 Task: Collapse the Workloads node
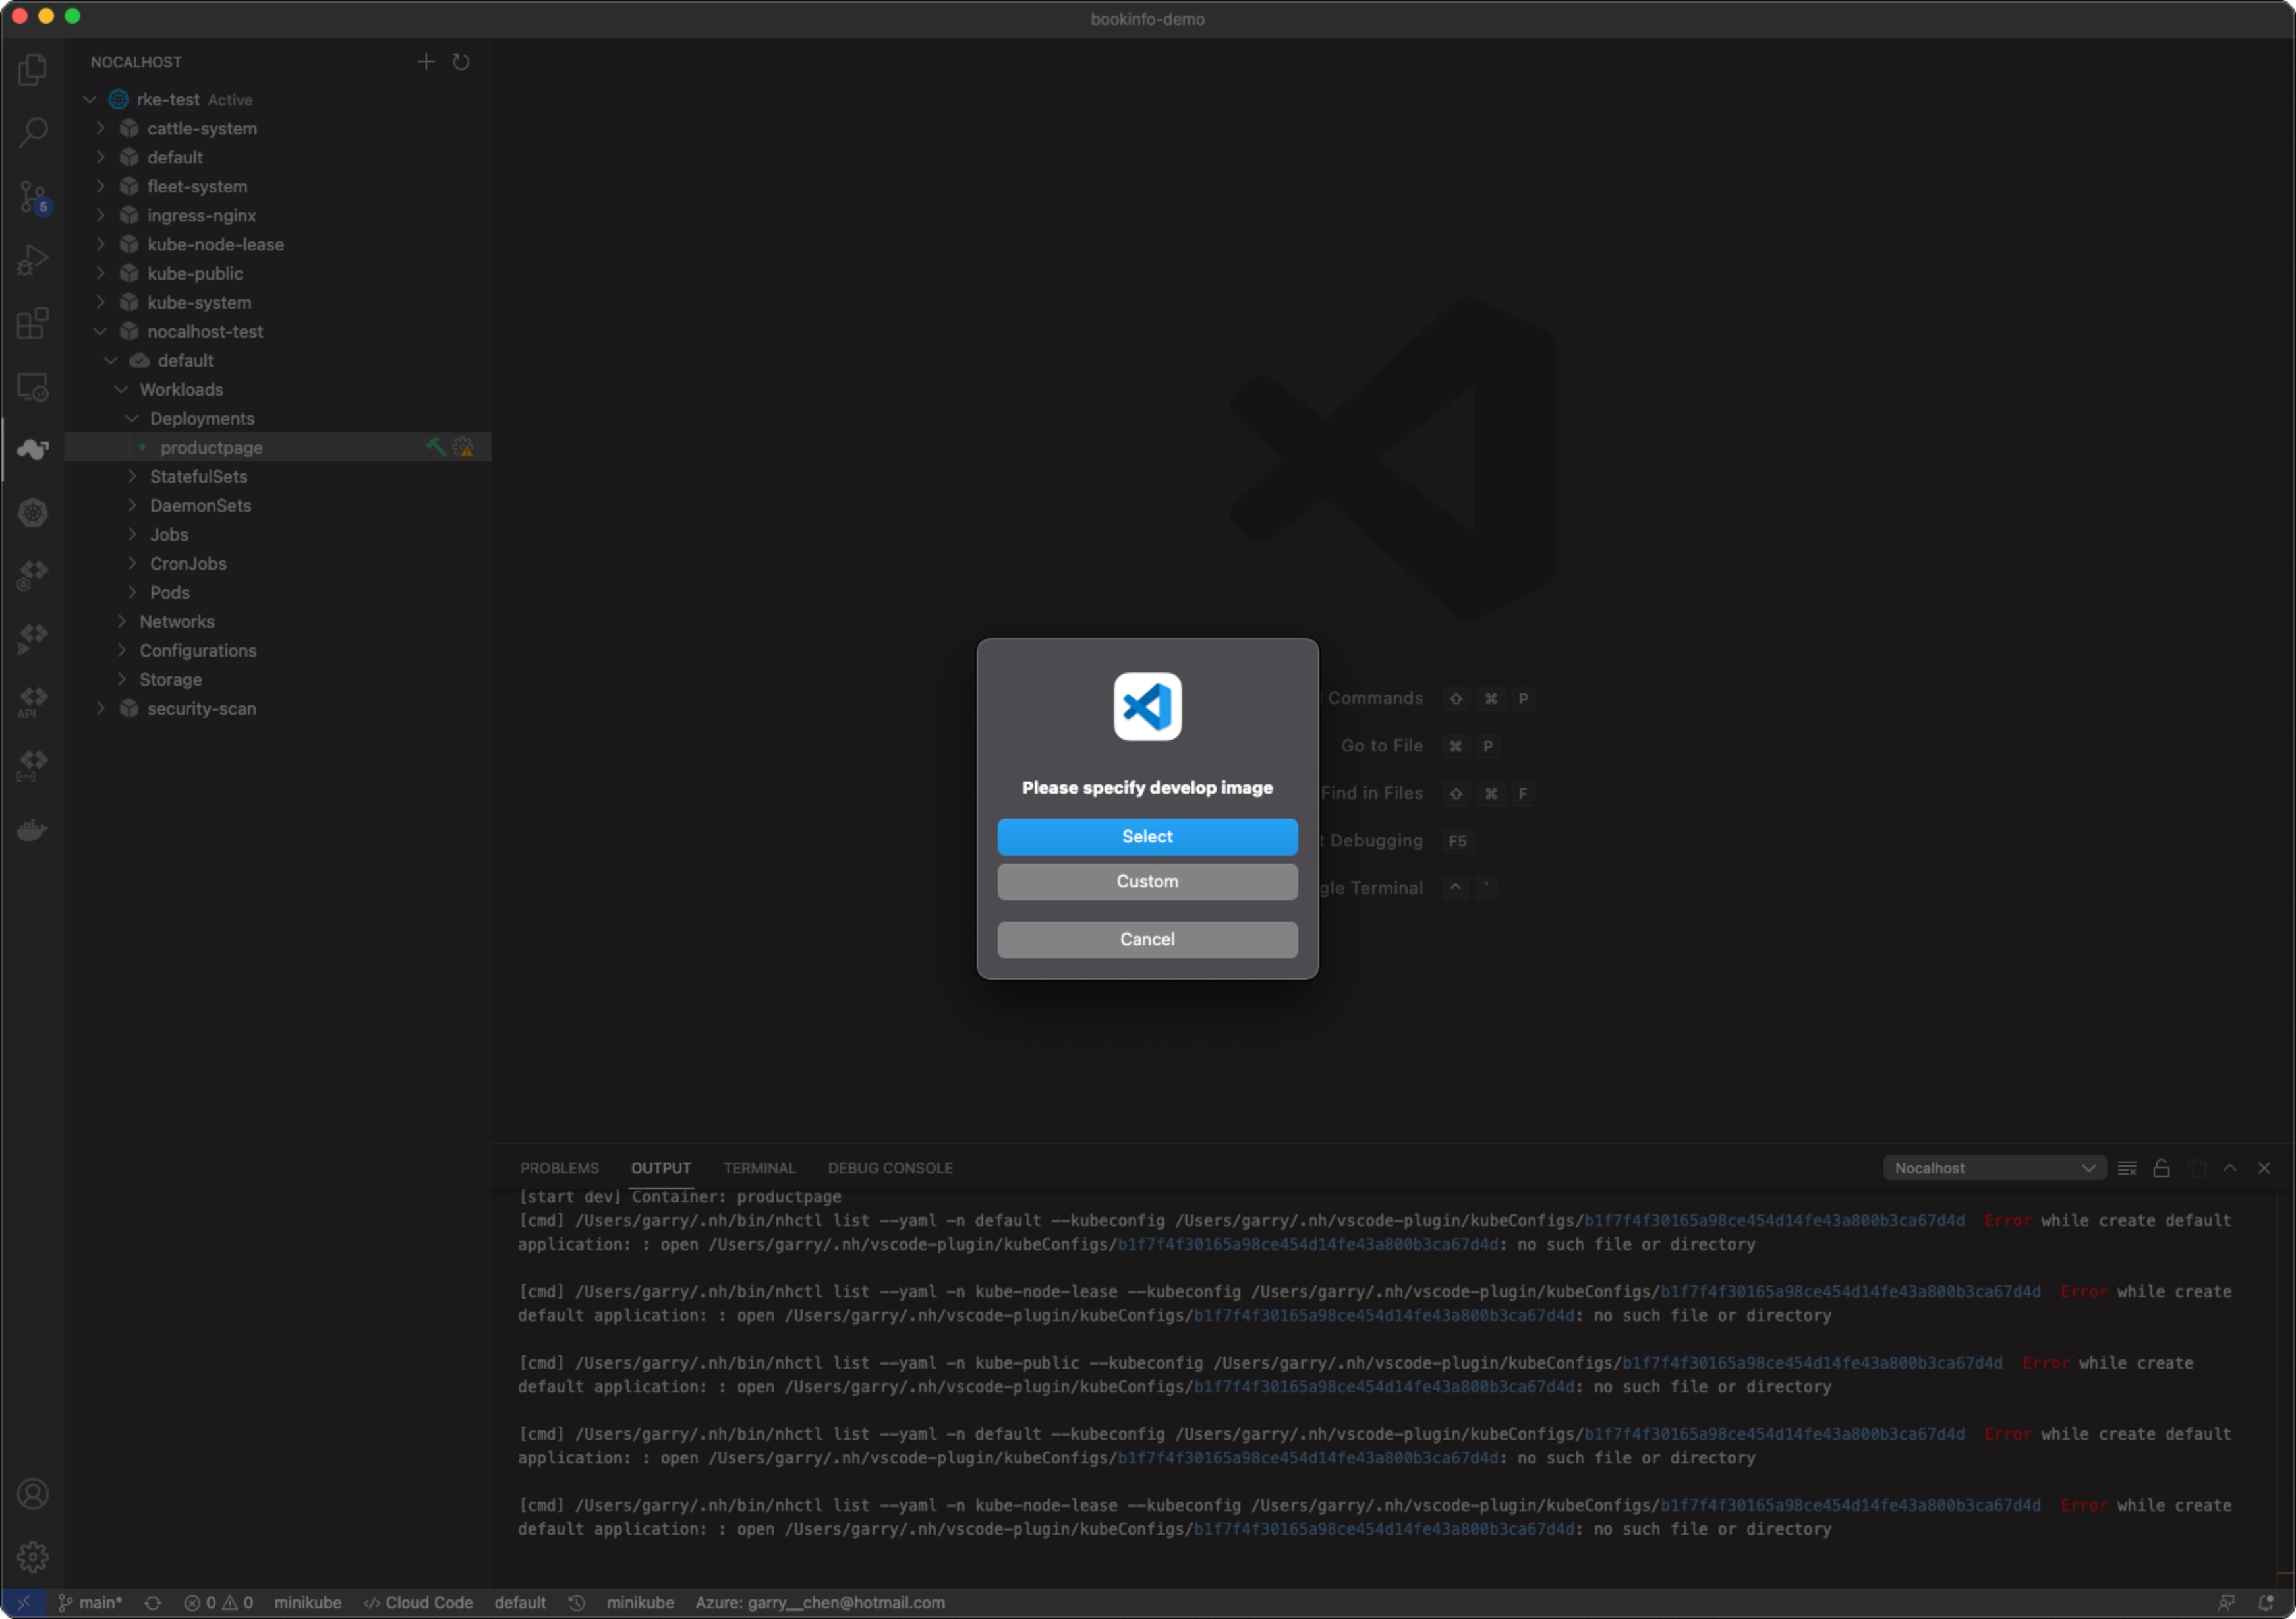click(x=121, y=389)
